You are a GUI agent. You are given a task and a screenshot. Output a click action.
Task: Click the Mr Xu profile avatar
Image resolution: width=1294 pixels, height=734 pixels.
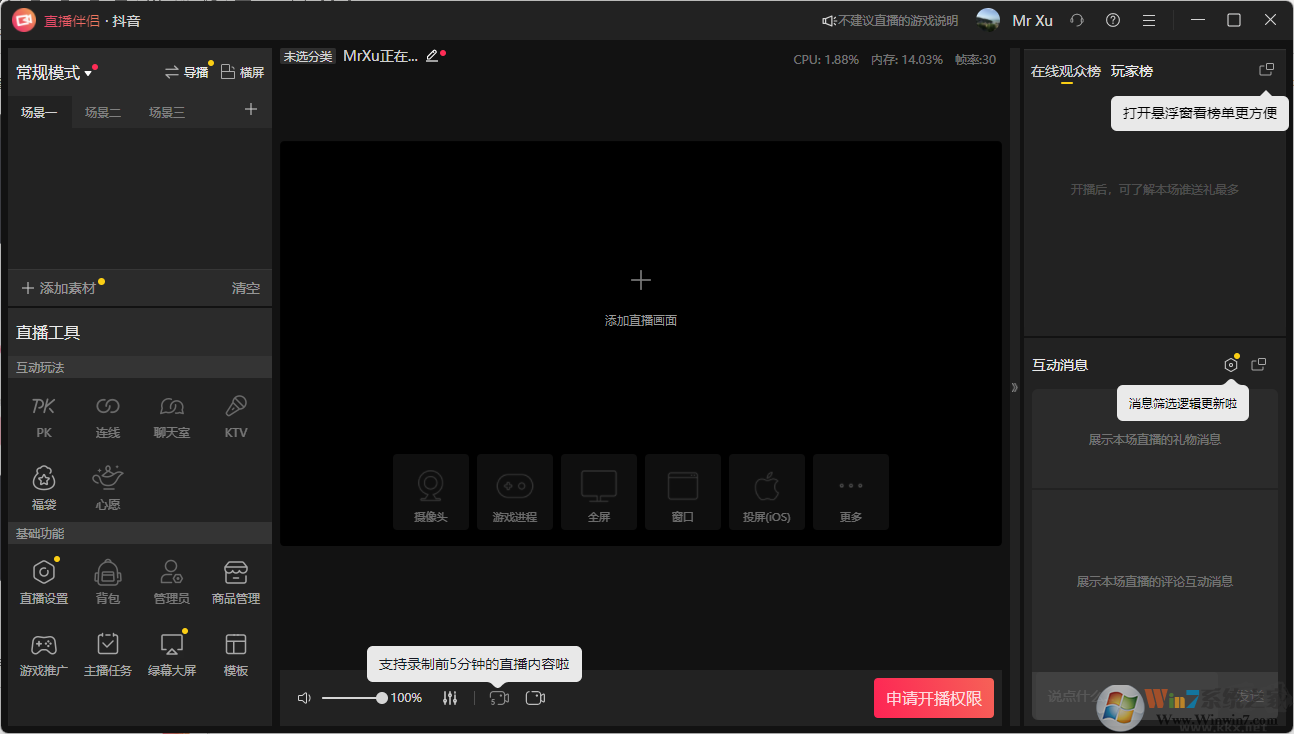[988, 20]
